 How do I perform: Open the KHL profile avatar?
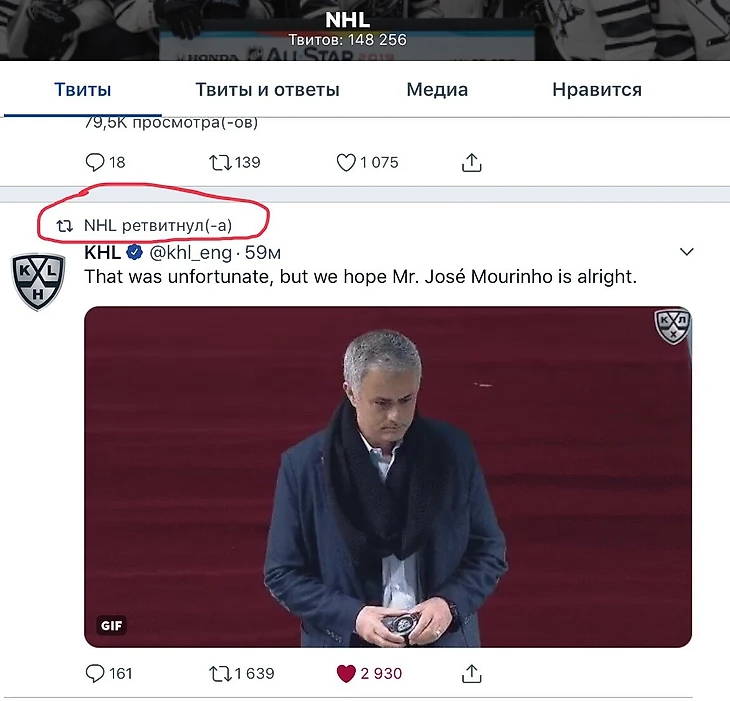coord(38,281)
